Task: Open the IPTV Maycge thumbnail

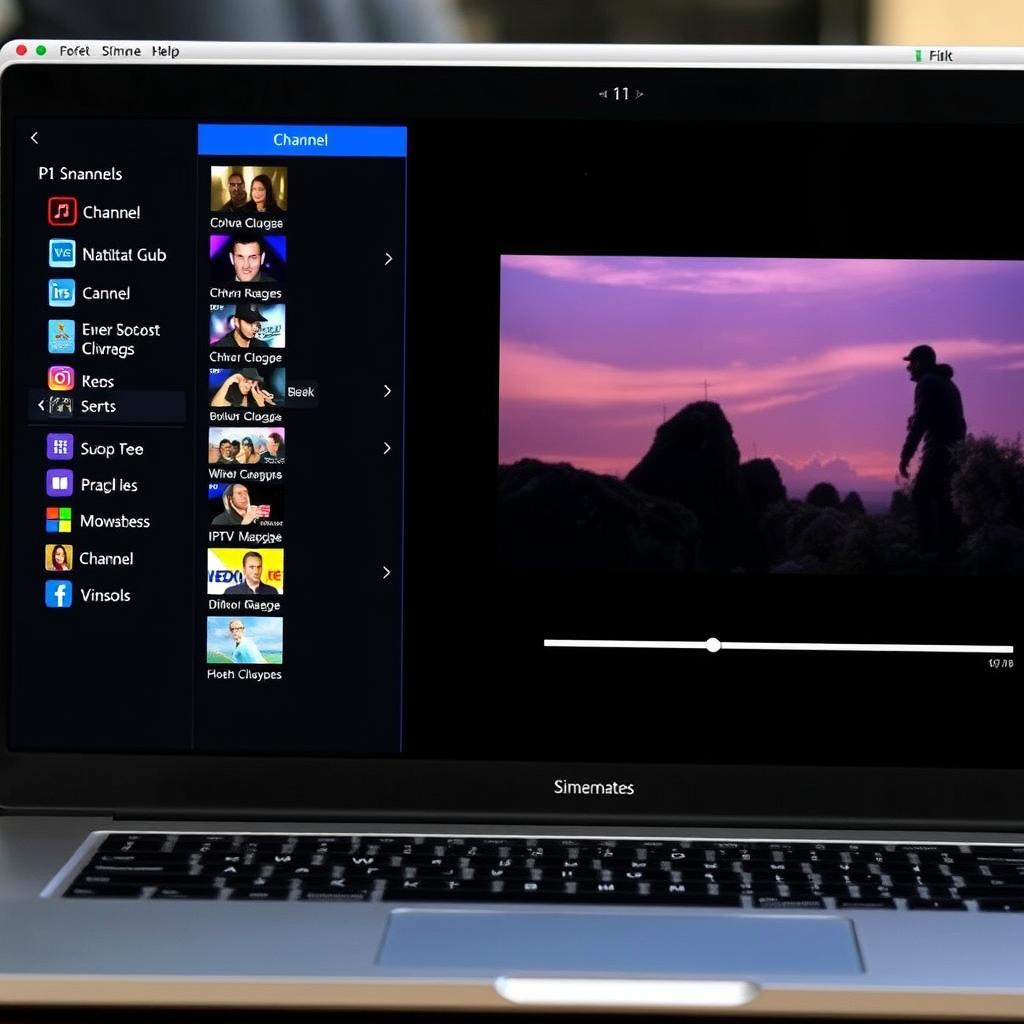Action: pos(245,505)
